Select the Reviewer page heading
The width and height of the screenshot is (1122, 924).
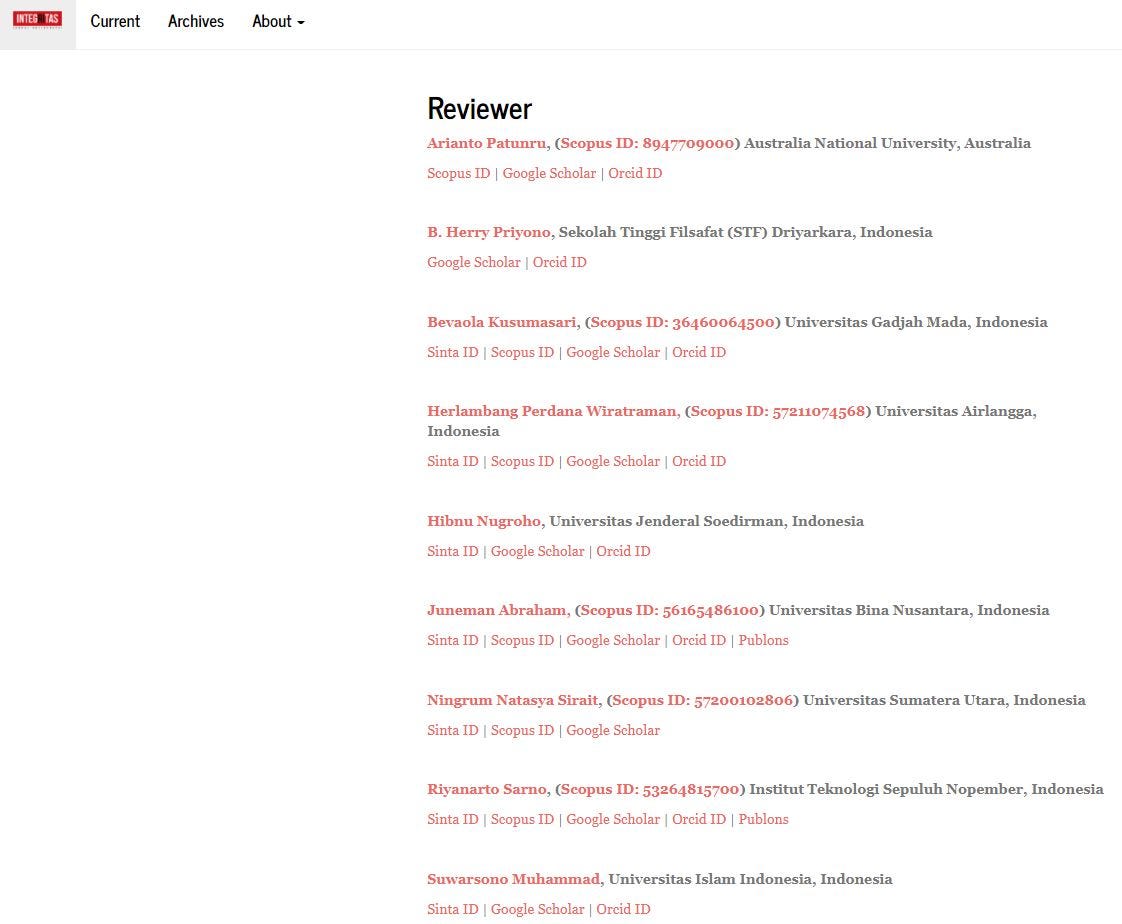[479, 109]
